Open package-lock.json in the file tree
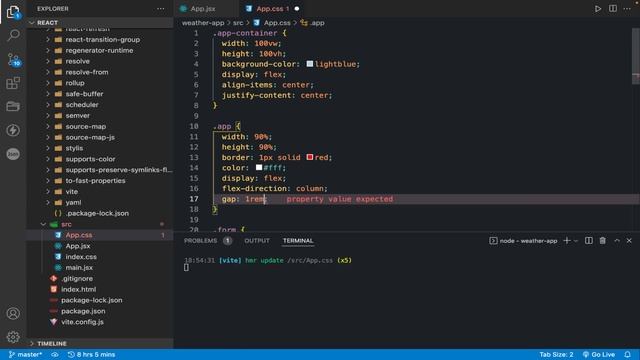This screenshot has height=360, width=640. point(91,300)
